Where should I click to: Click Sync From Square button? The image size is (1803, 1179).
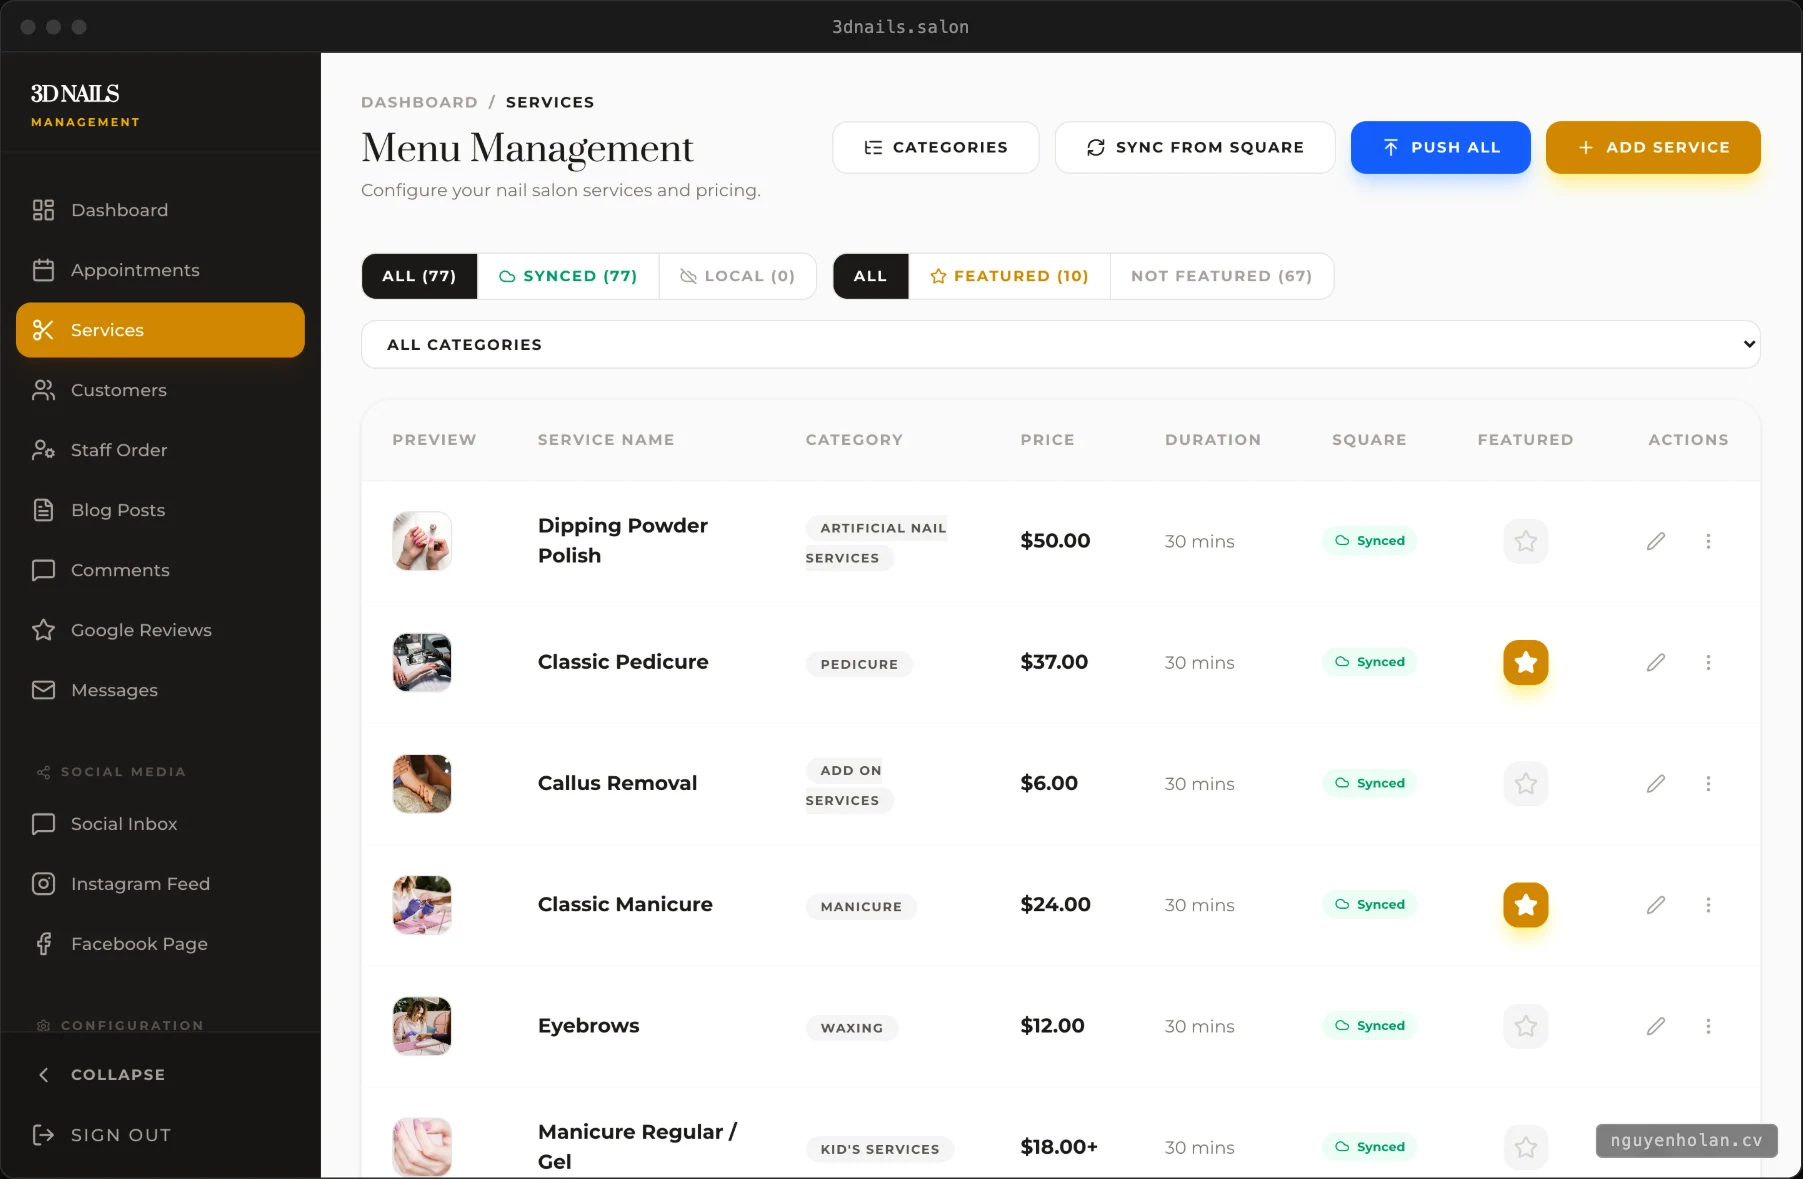[x=1195, y=147]
